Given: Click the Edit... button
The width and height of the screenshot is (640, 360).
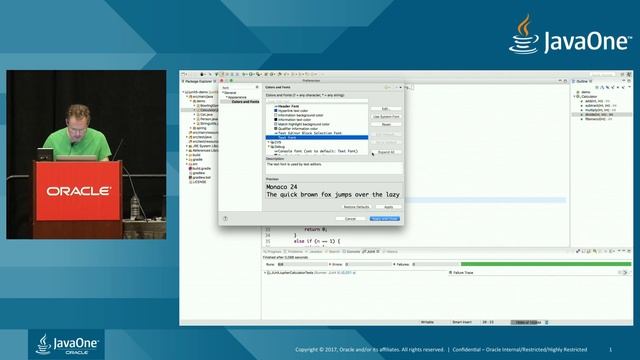Looking at the screenshot, I should click(x=386, y=109).
